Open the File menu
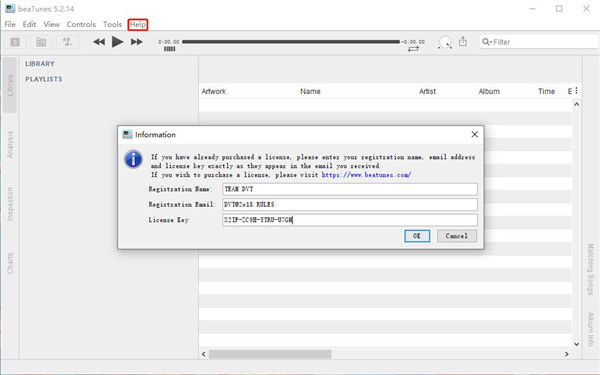600x375 pixels. [10, 24]
